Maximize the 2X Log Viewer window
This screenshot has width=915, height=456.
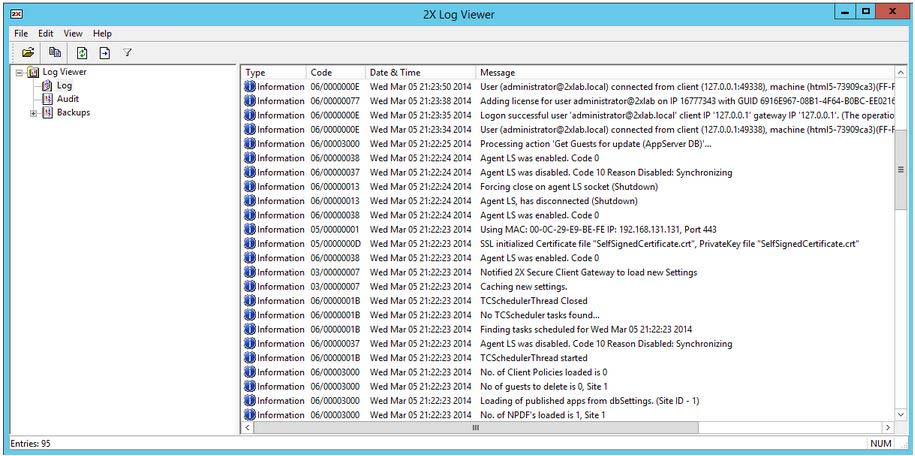(x=866, y=11)
